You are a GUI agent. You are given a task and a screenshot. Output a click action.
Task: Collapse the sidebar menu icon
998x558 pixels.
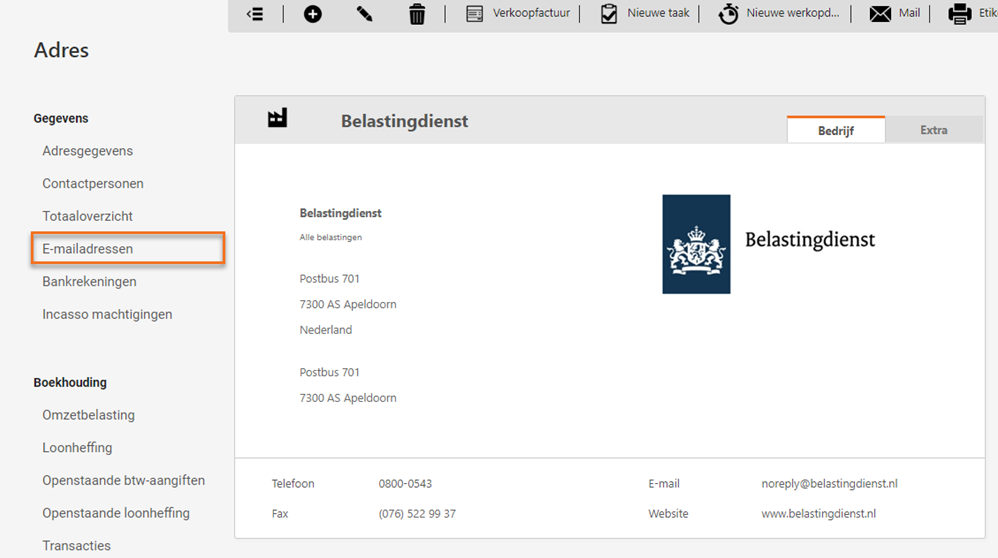pos(255,13)
